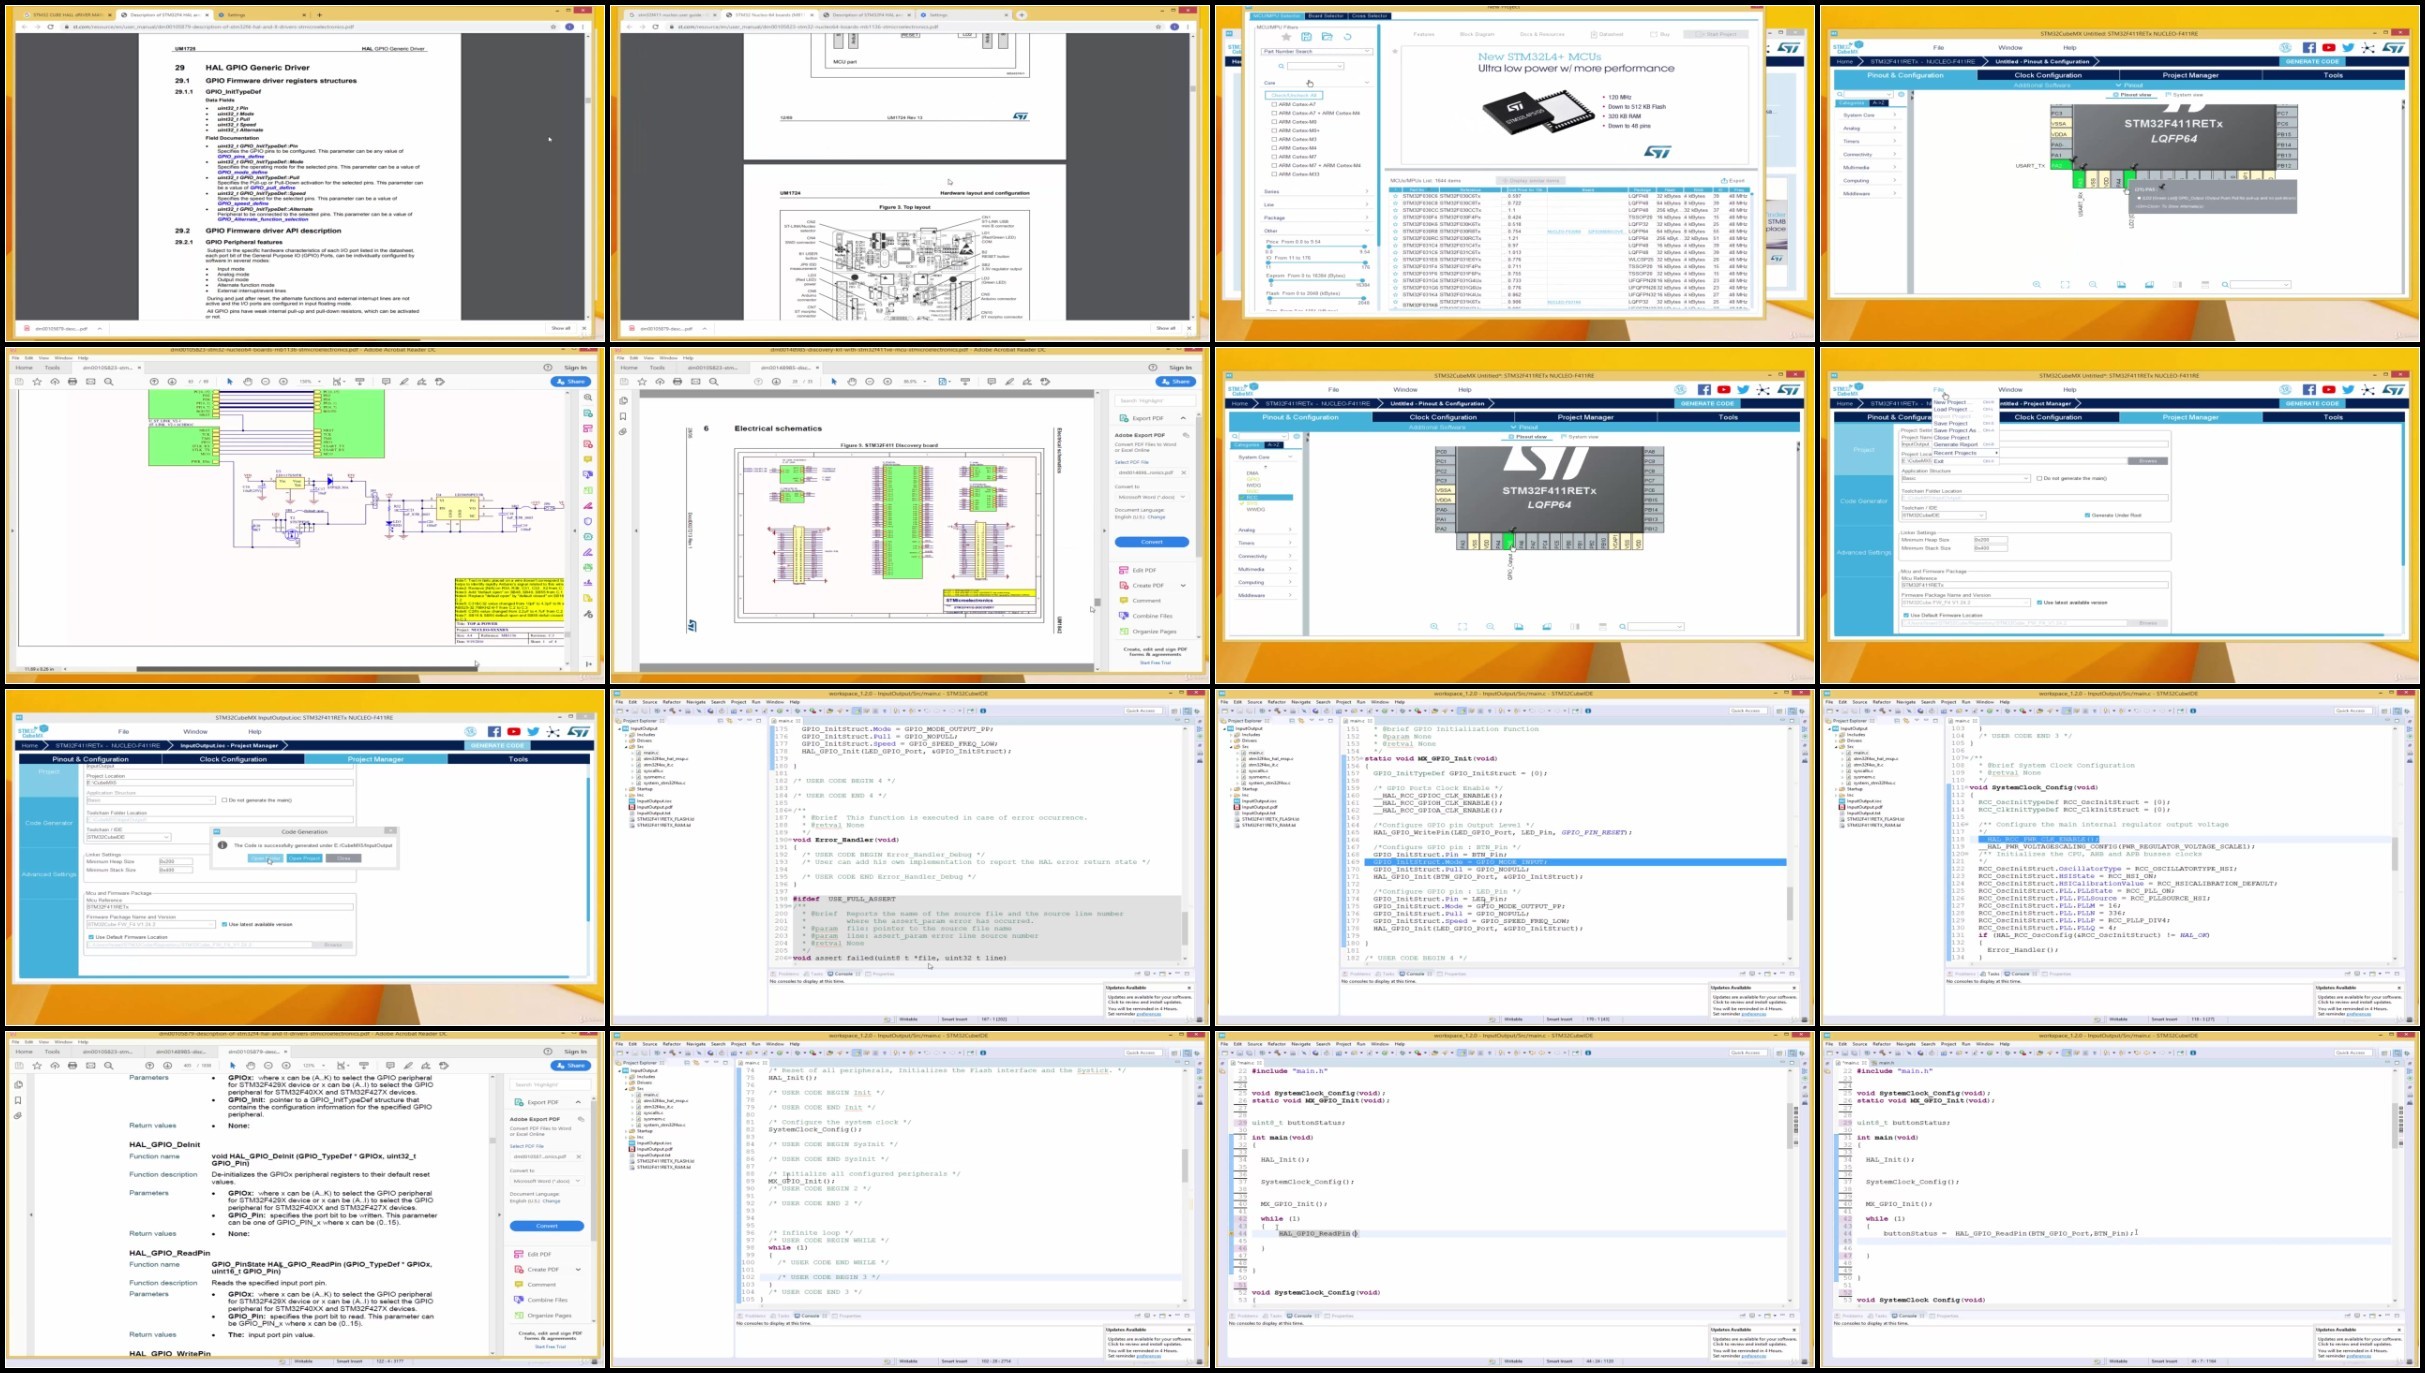This screenshot has height=1373, width=2425.
Task: Click the load folder icon in MCU/MPU Filters
Action: coord(1327,37)
